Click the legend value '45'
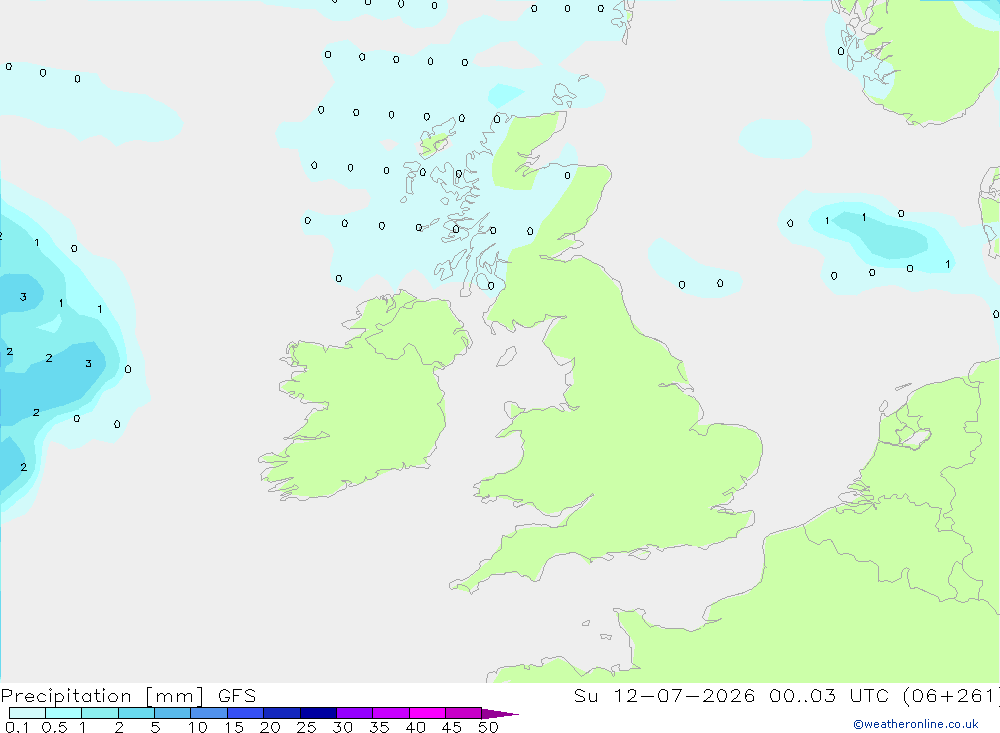The width and height of the screenshot is (1000, 733). (x=452, y=727)
